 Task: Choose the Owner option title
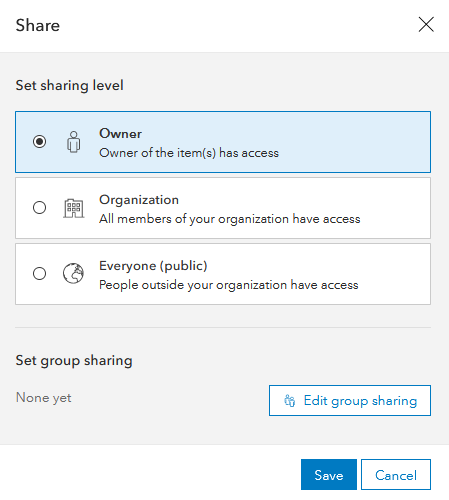coord(120,134)
